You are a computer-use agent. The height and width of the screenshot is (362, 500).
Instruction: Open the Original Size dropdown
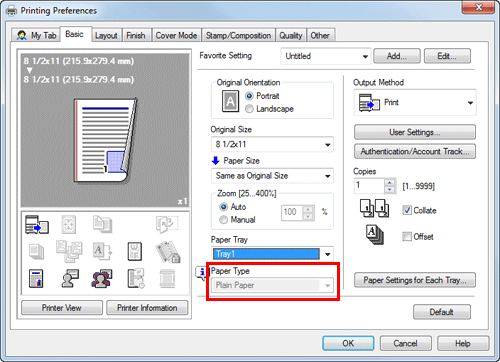pos(272,144)
